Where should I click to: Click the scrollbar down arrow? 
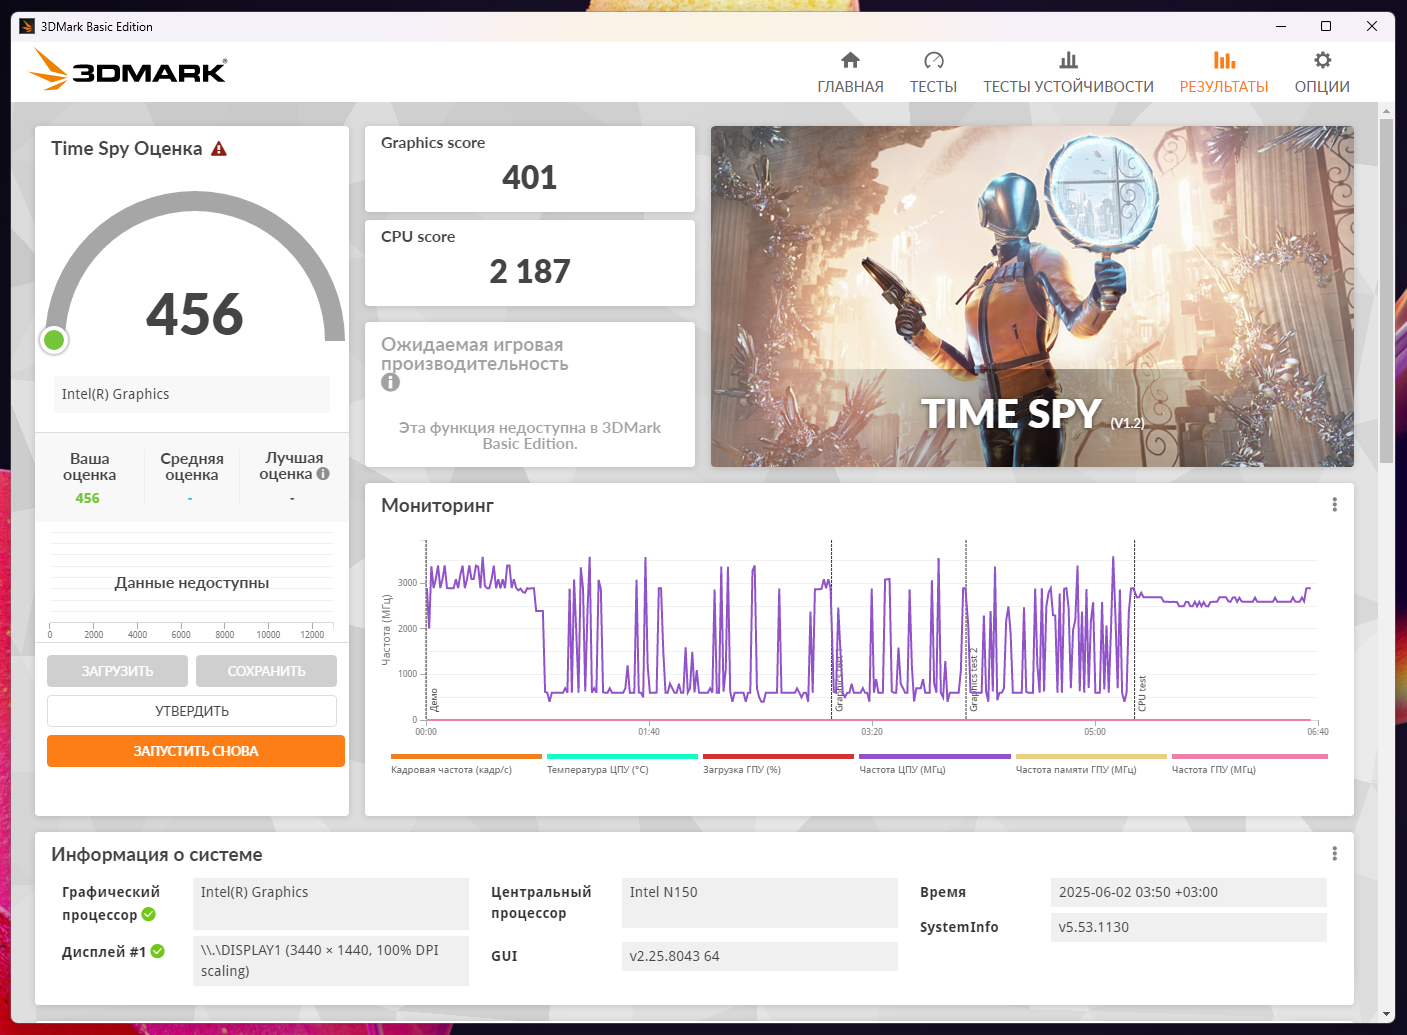click(1386, 1014)
